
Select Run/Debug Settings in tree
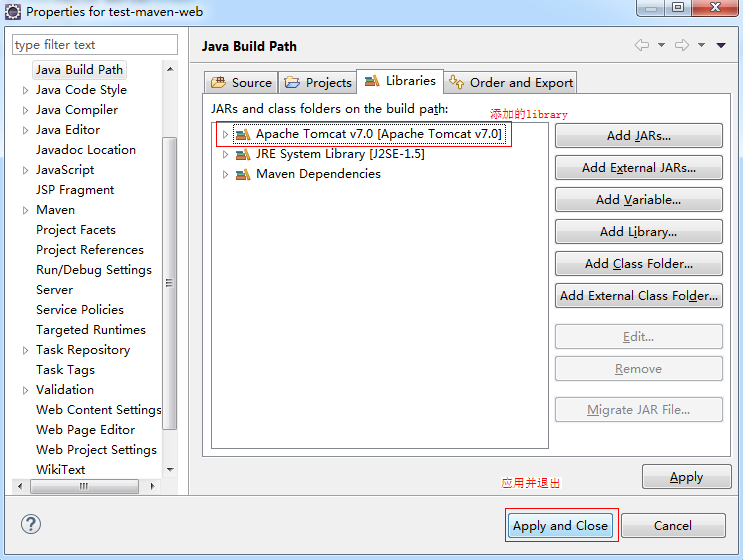click(x=94, y=270)
